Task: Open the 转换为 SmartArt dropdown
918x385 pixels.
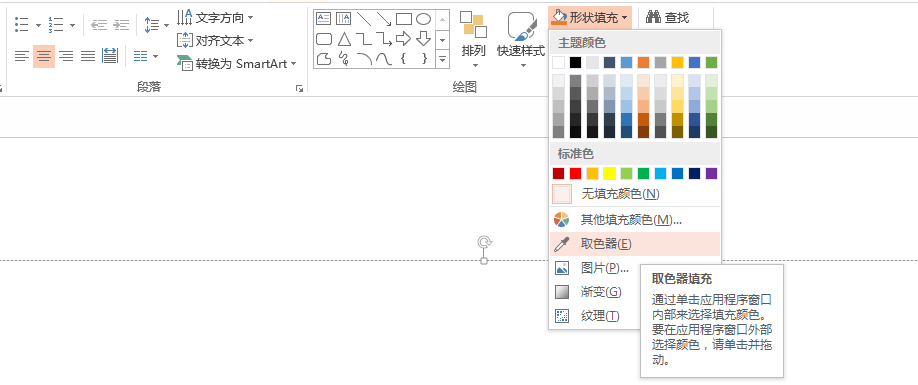Action: [x=236, y=63]
